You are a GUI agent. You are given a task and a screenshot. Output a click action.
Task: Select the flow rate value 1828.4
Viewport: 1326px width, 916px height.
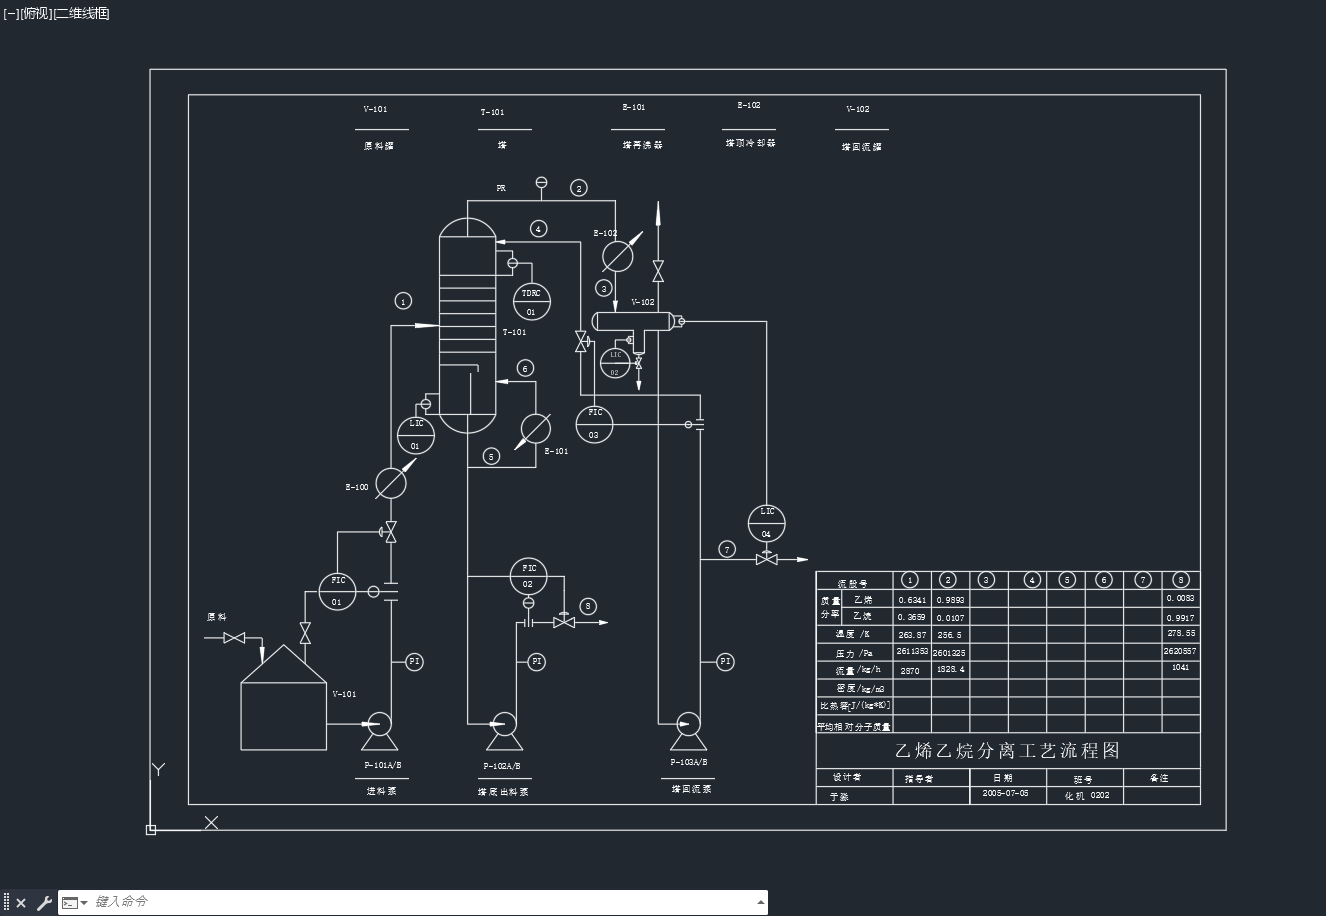[950, 670]
